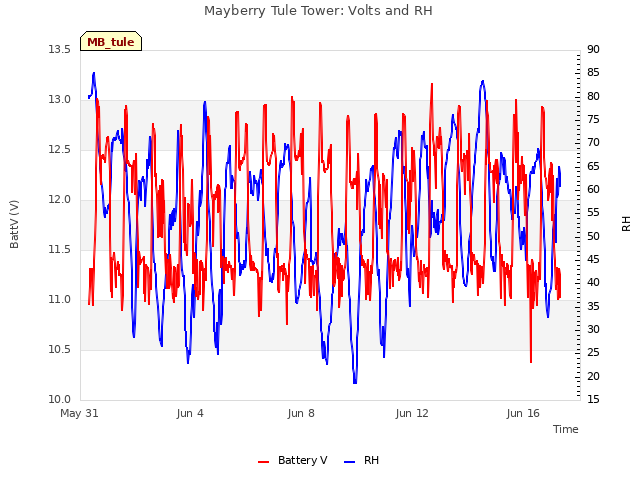Click the 30 RH tick label
640x480 pixels.
click(593, 329)
